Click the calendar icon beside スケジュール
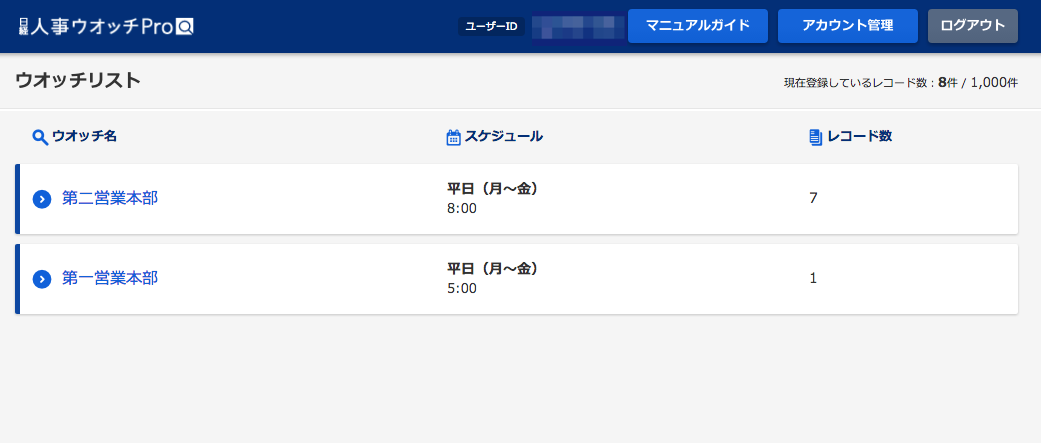The image size is (1041, 443). (x=453, y=137)
